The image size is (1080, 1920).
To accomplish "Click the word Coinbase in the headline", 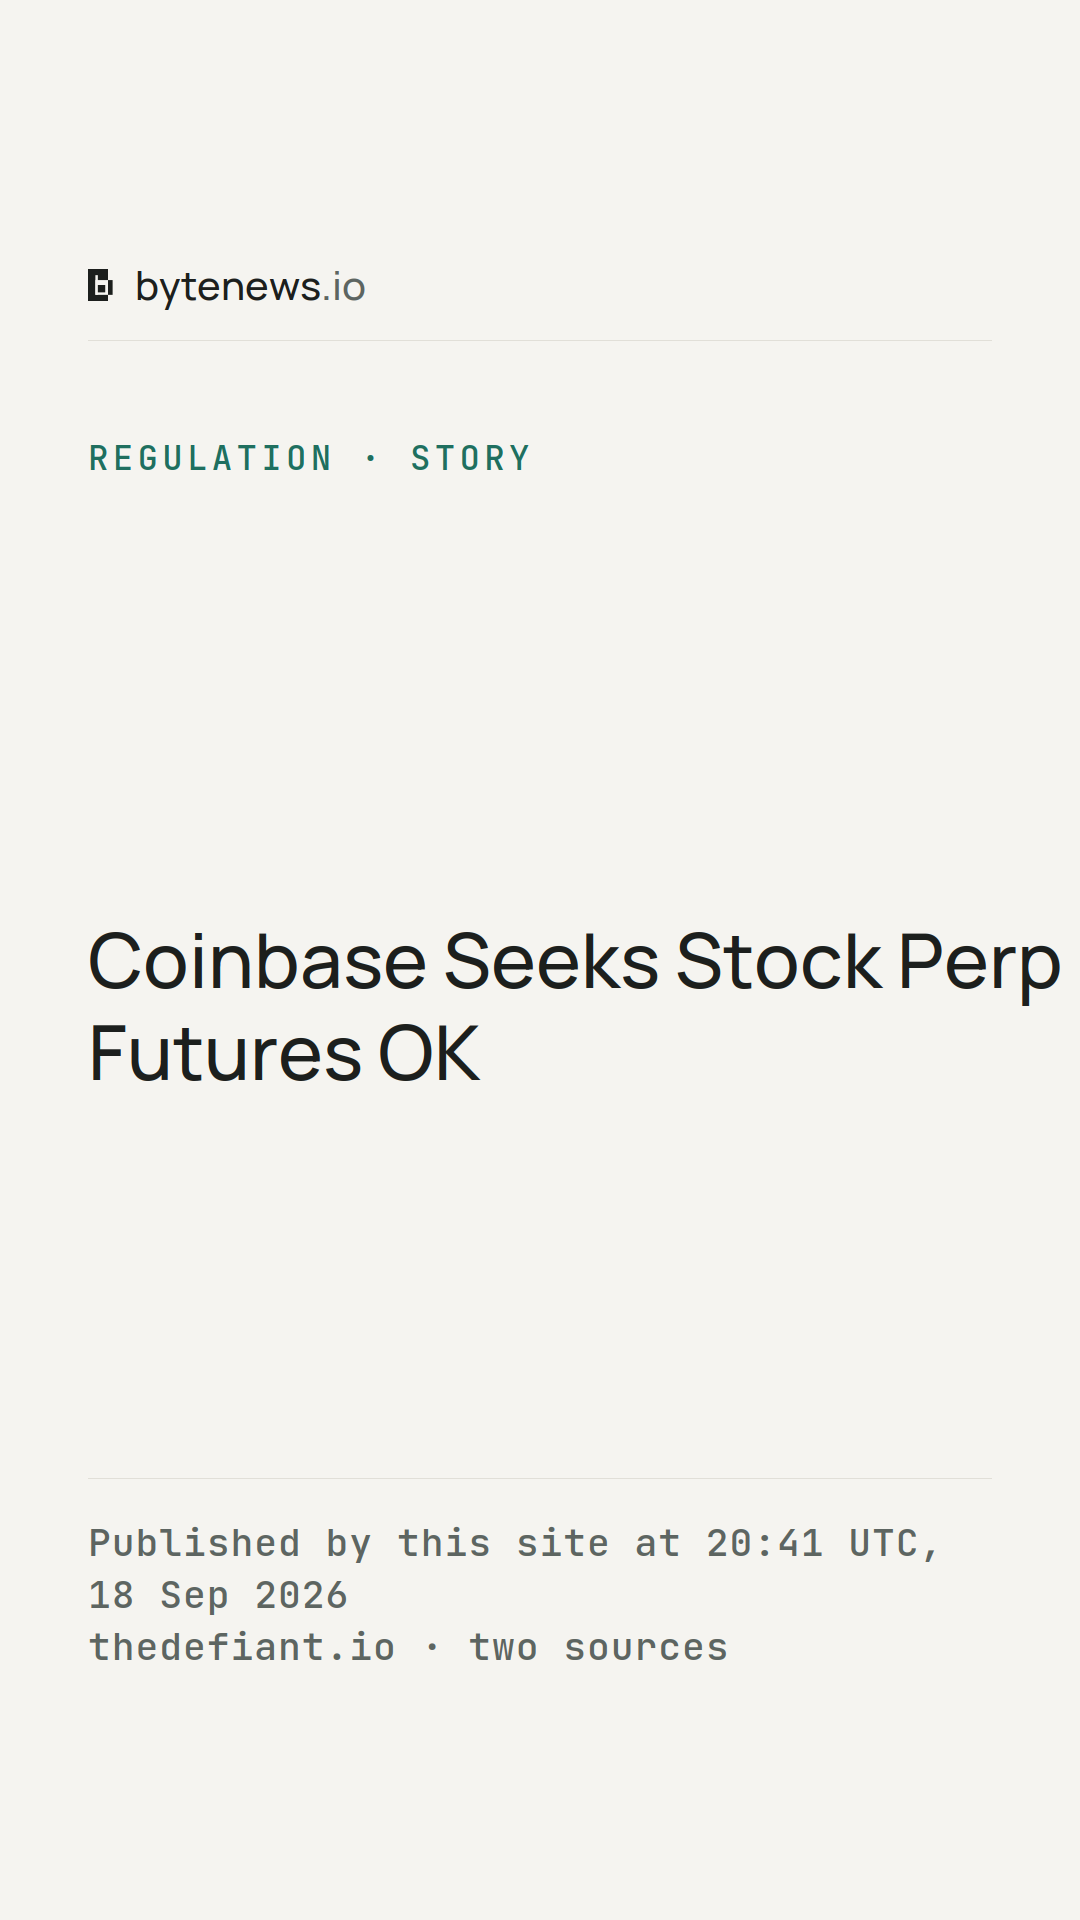I will click(258, 962).
